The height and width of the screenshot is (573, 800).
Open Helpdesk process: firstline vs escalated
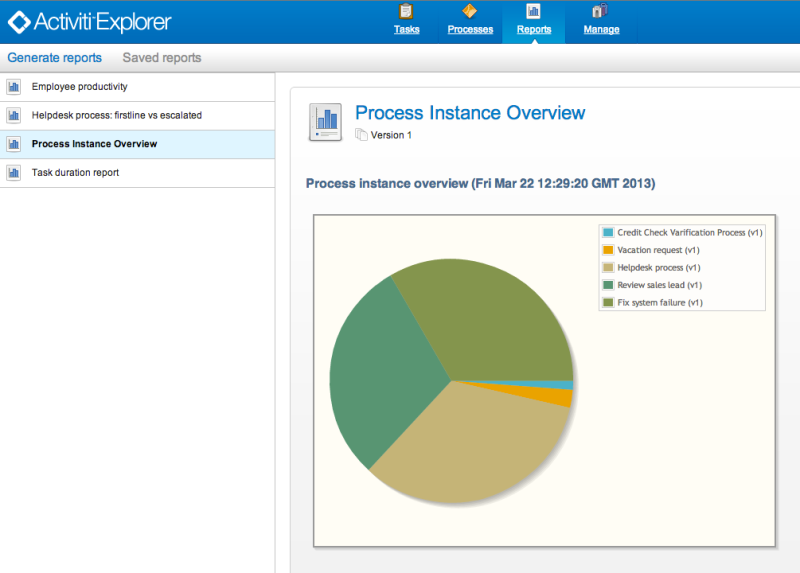(116, 115)
